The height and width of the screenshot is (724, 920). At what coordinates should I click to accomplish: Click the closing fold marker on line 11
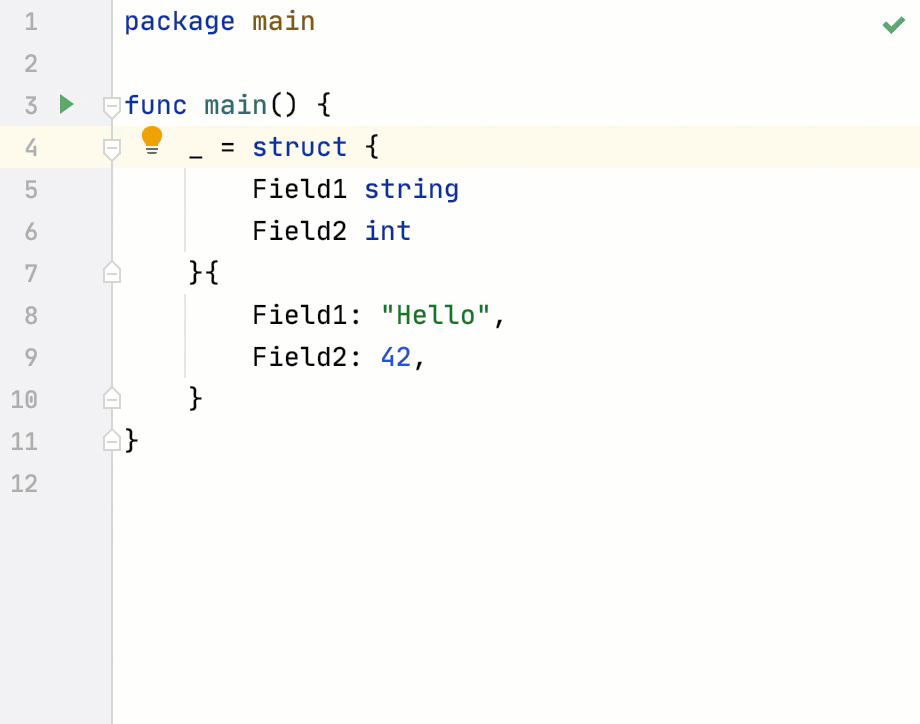click(x=110, y=441)
